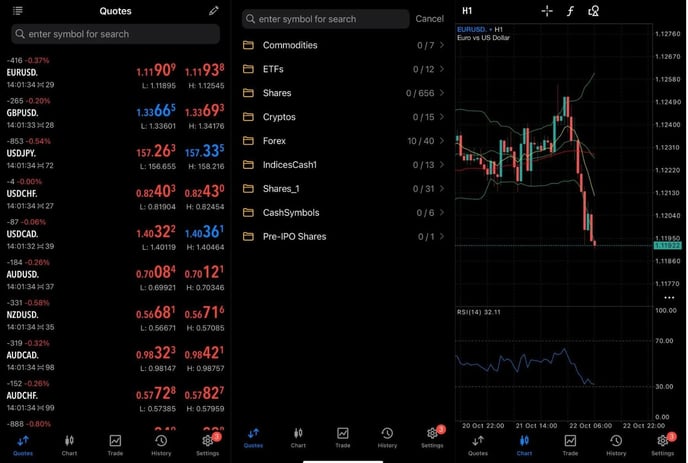This screenshot has height=463, width=688.
Task: Open Quotes tab in the symbol search panel
Action: click(253, 438)
